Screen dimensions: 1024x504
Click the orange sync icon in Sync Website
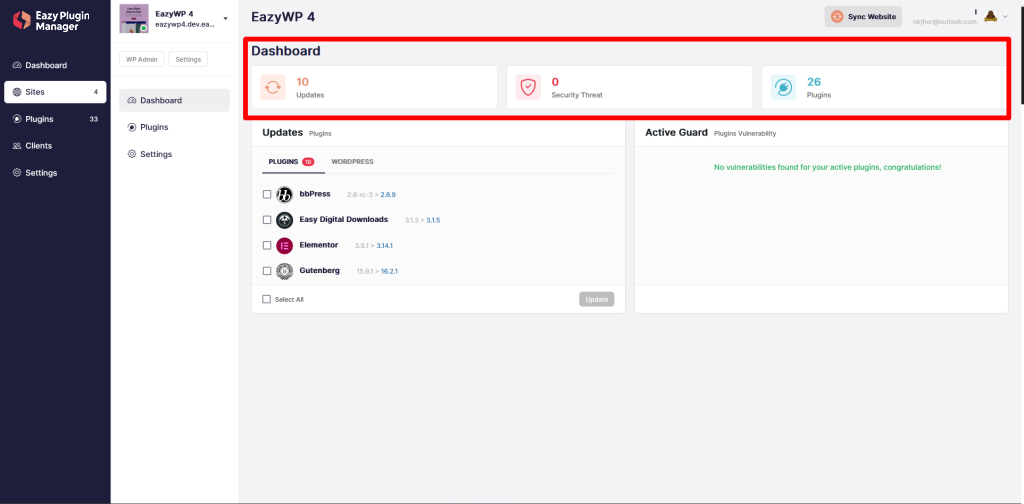[837, 17]
